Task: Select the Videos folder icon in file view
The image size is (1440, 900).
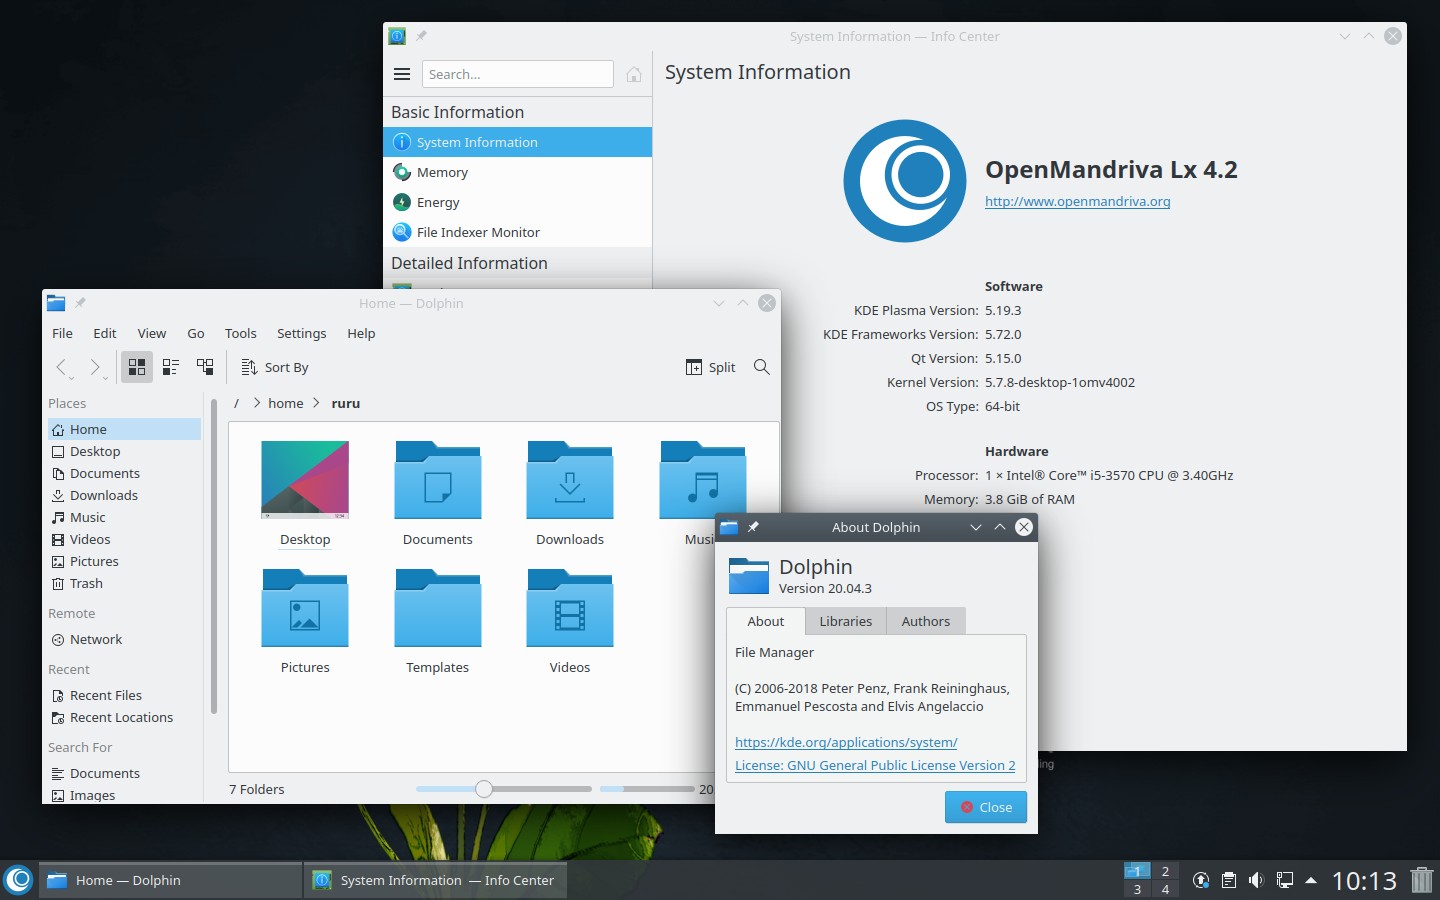Action: point(570,608)
